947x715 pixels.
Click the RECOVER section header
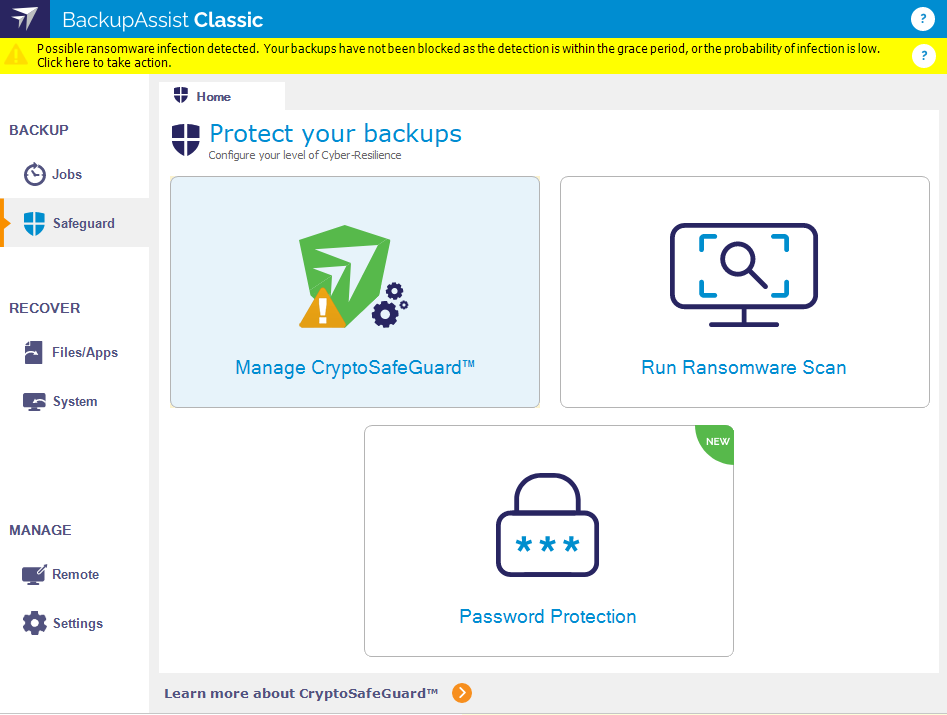pyautogui.click(x=45, y=308)
